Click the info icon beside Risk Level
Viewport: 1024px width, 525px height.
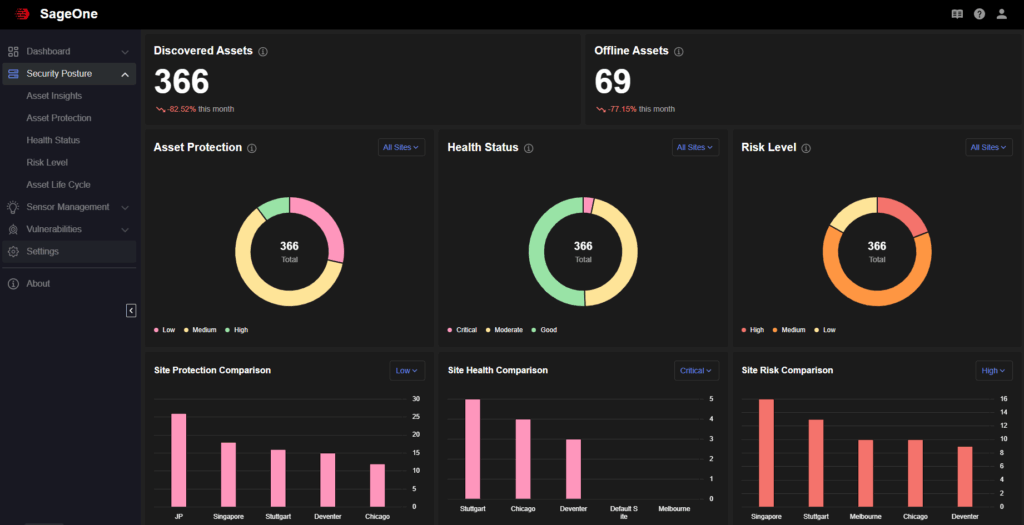pyautogui.click(x=806, y=148)
